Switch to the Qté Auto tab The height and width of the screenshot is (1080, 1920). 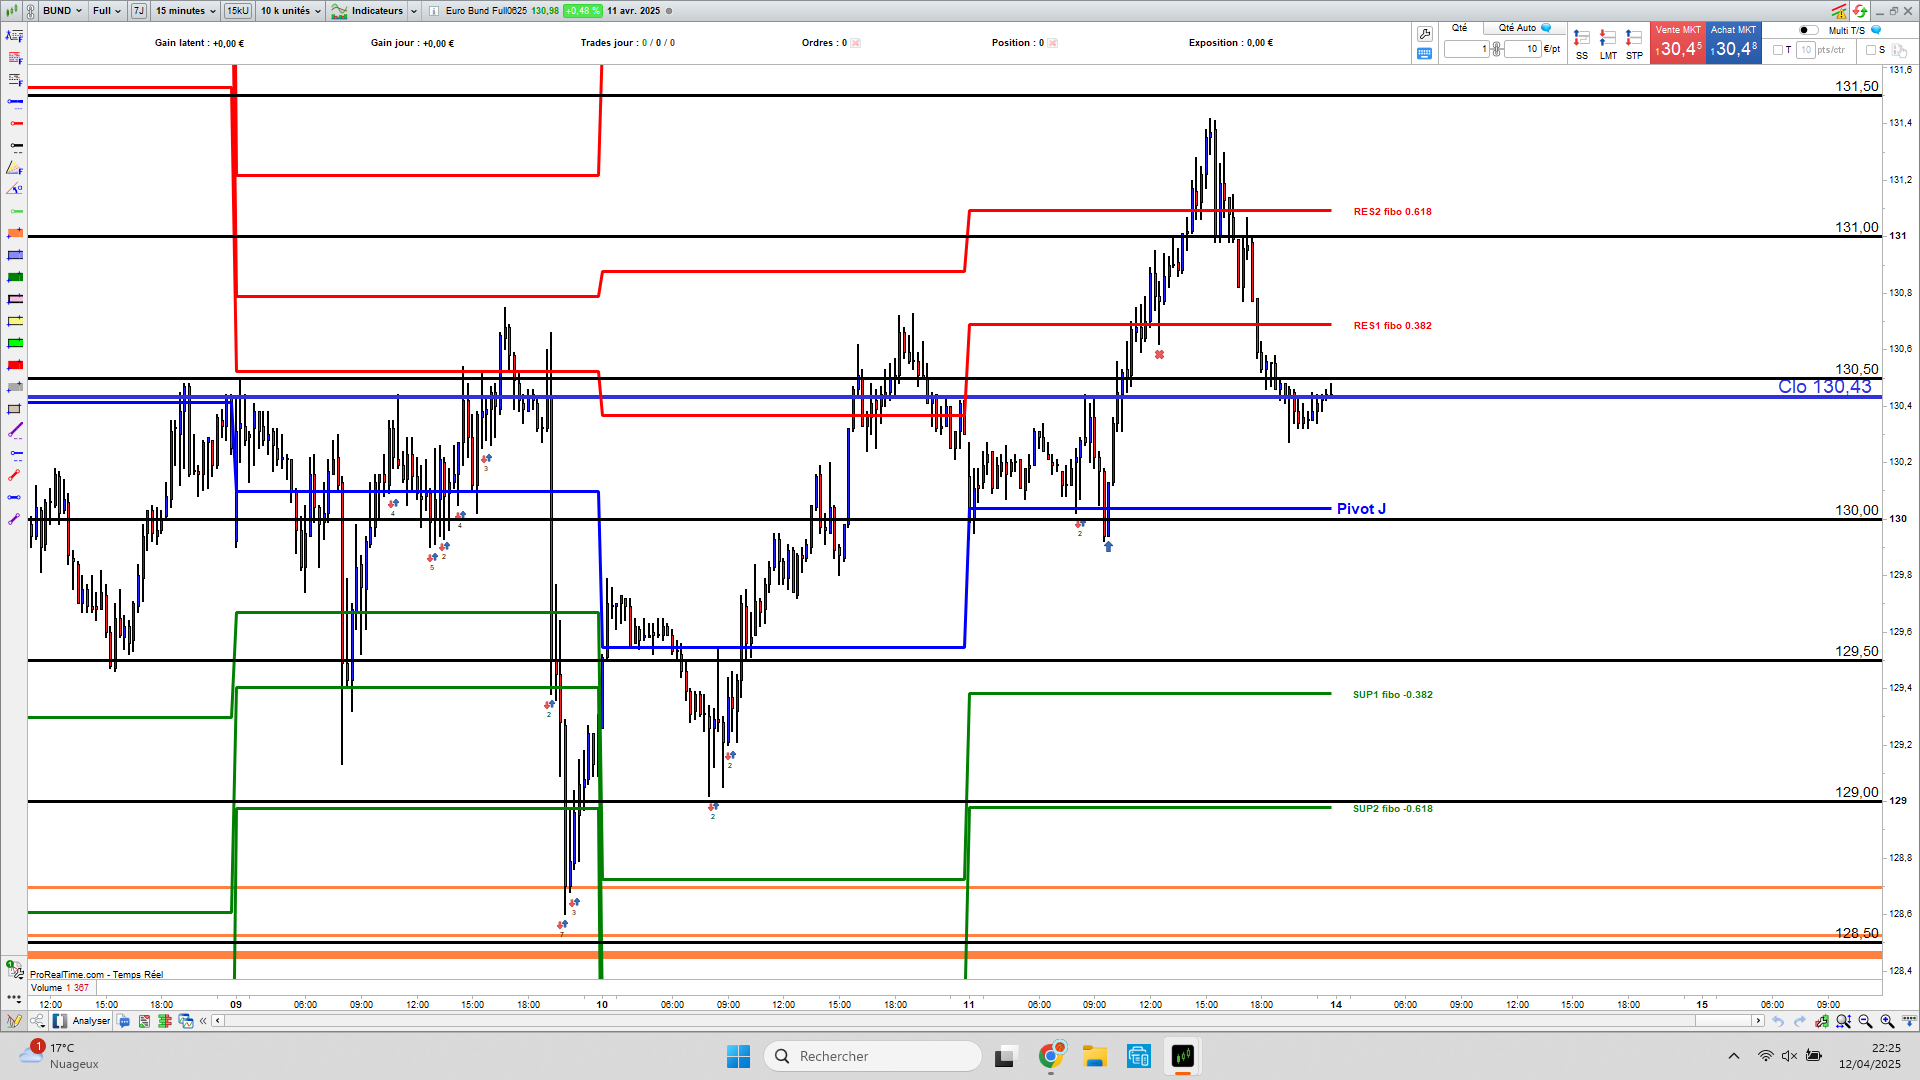pyautogui.click(x=1518, y=28)
